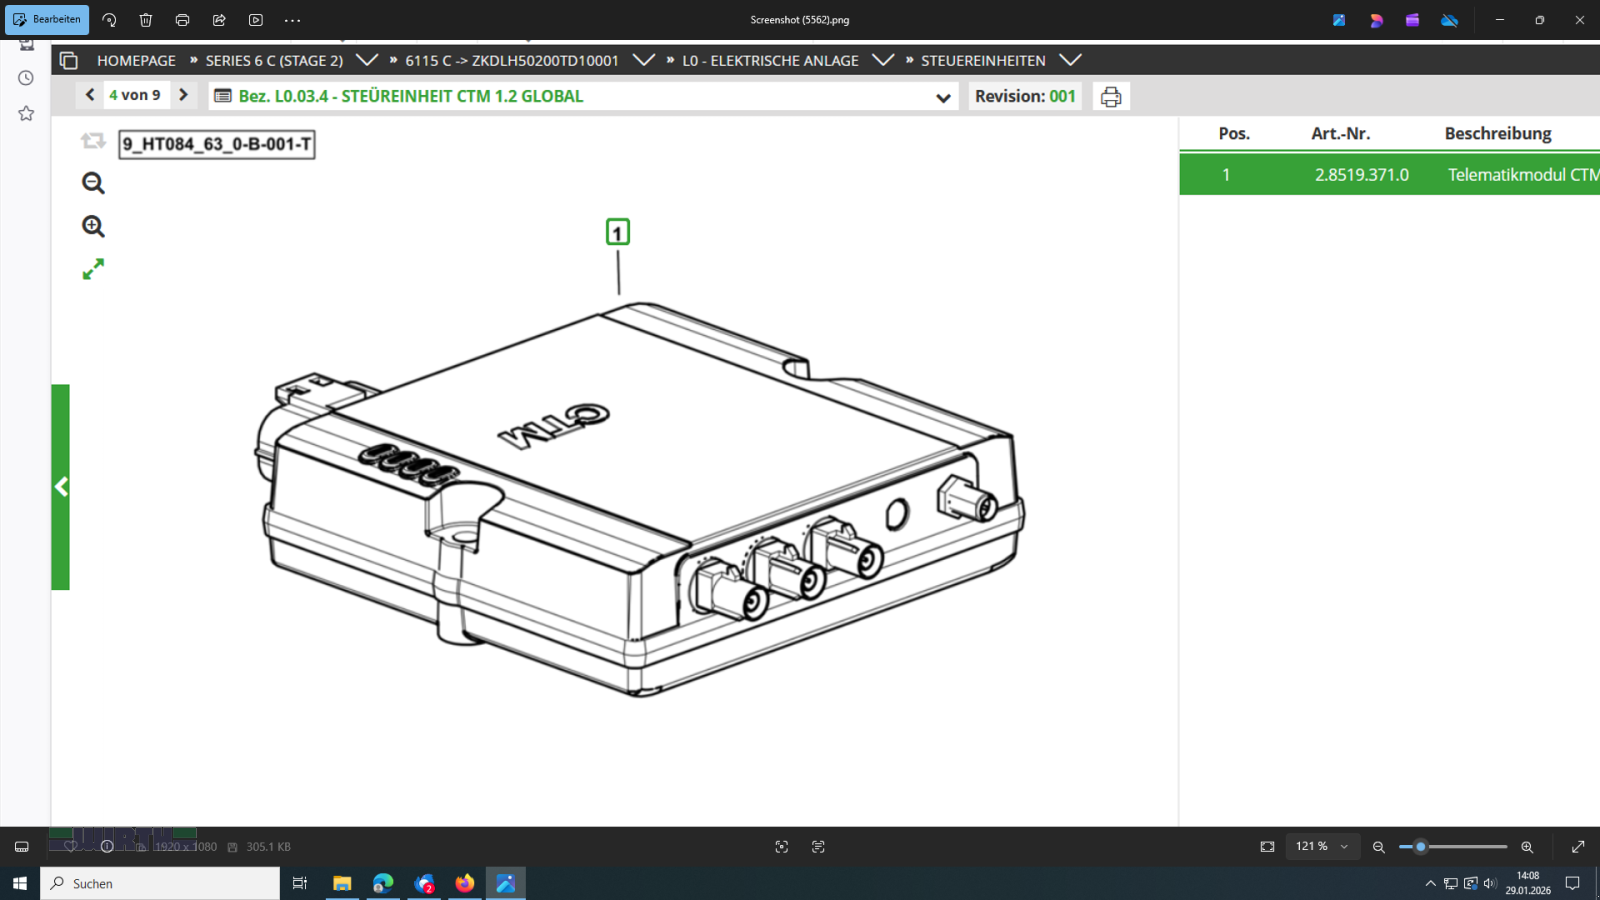The width and height of the screenshot is (1600, 900).
Task: Click the zoom out magnifier in diagram
Action: (x=93, y=183)
